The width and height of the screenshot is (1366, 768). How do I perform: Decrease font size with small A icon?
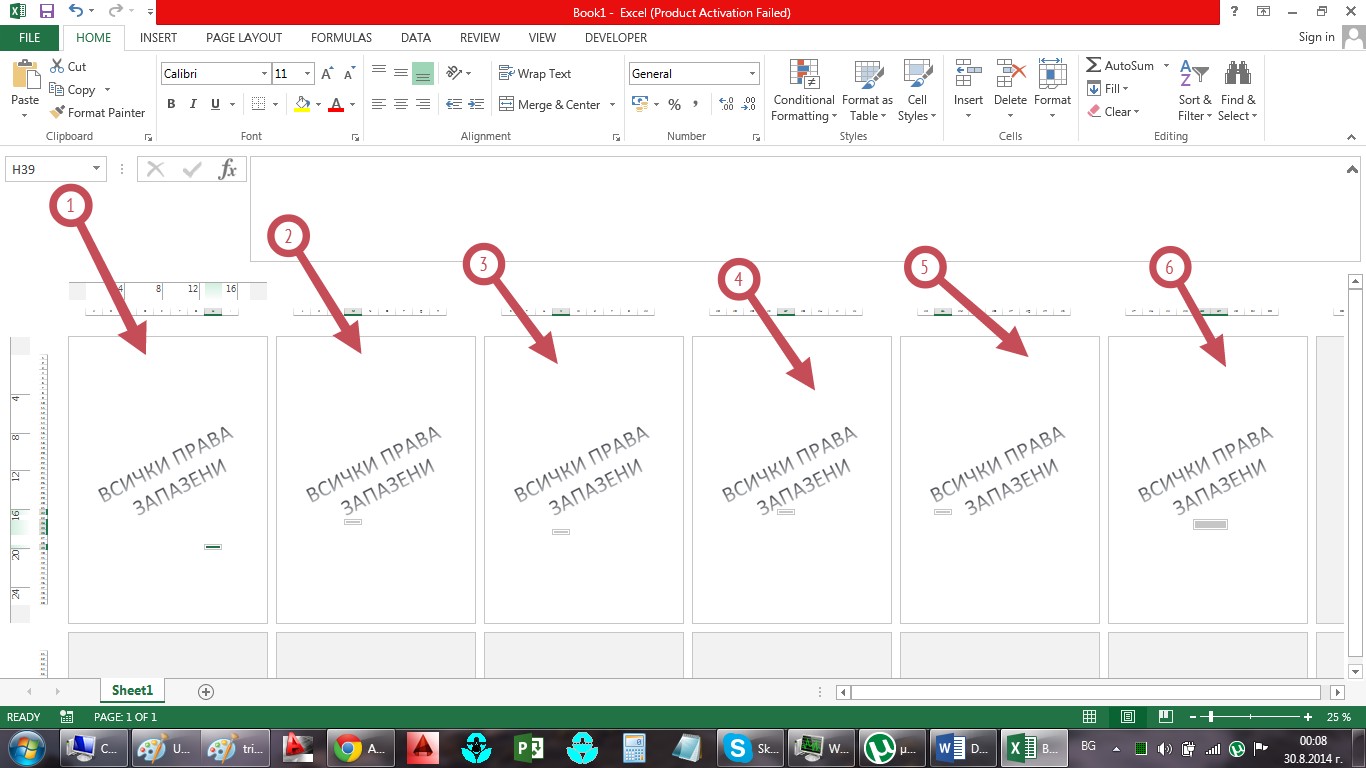pyautogui.click(x=349, y=74)
